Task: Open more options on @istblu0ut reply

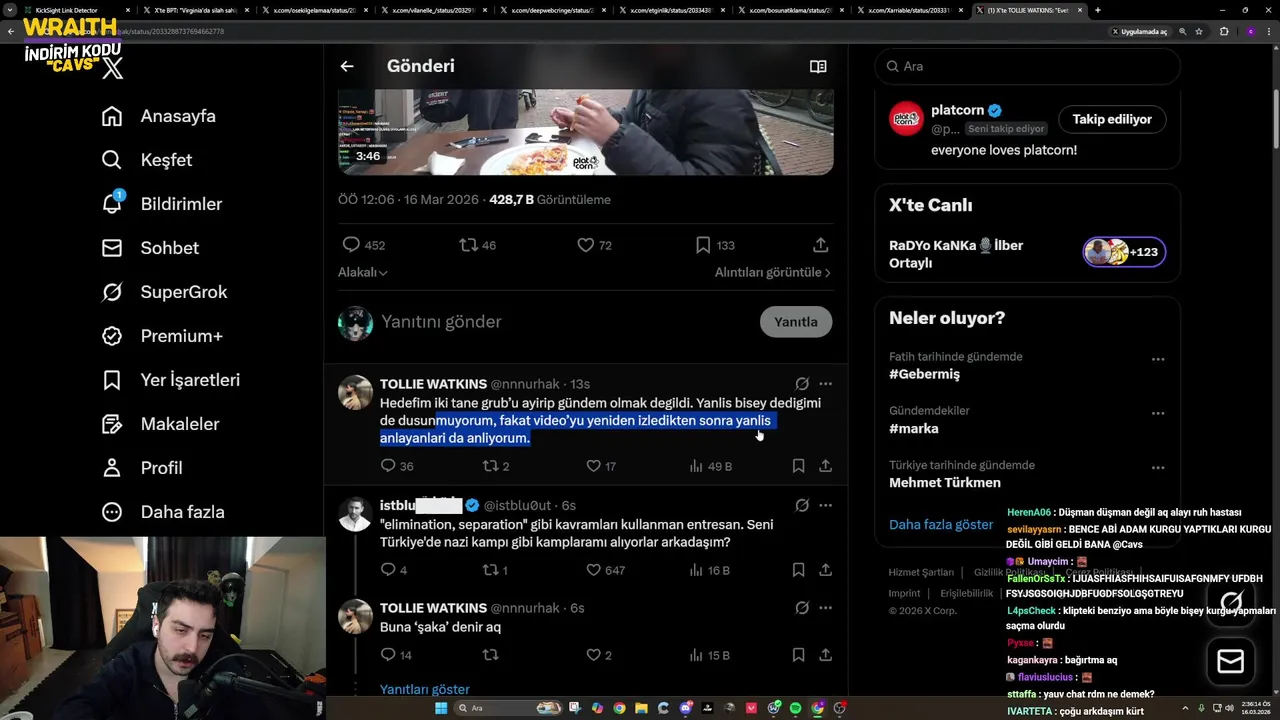Action: click(825, 506)
